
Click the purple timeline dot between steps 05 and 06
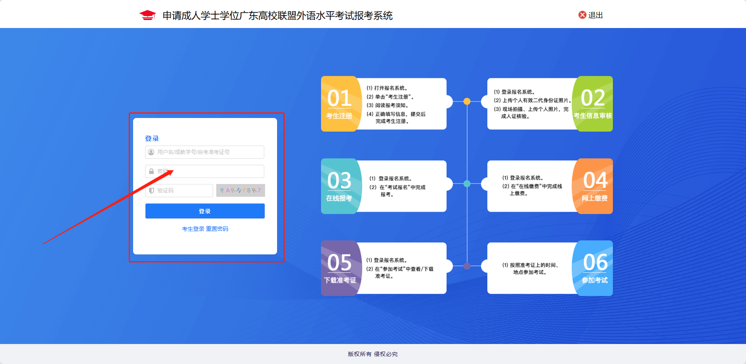click(x=467, y=266)
